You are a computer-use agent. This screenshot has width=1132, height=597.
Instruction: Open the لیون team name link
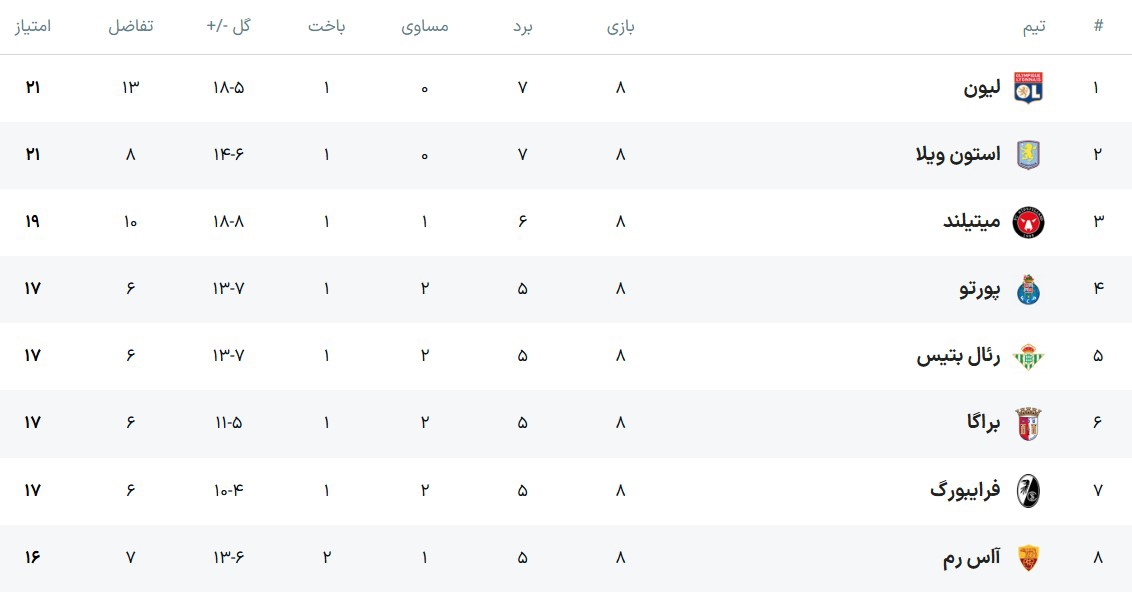[981, 88]
